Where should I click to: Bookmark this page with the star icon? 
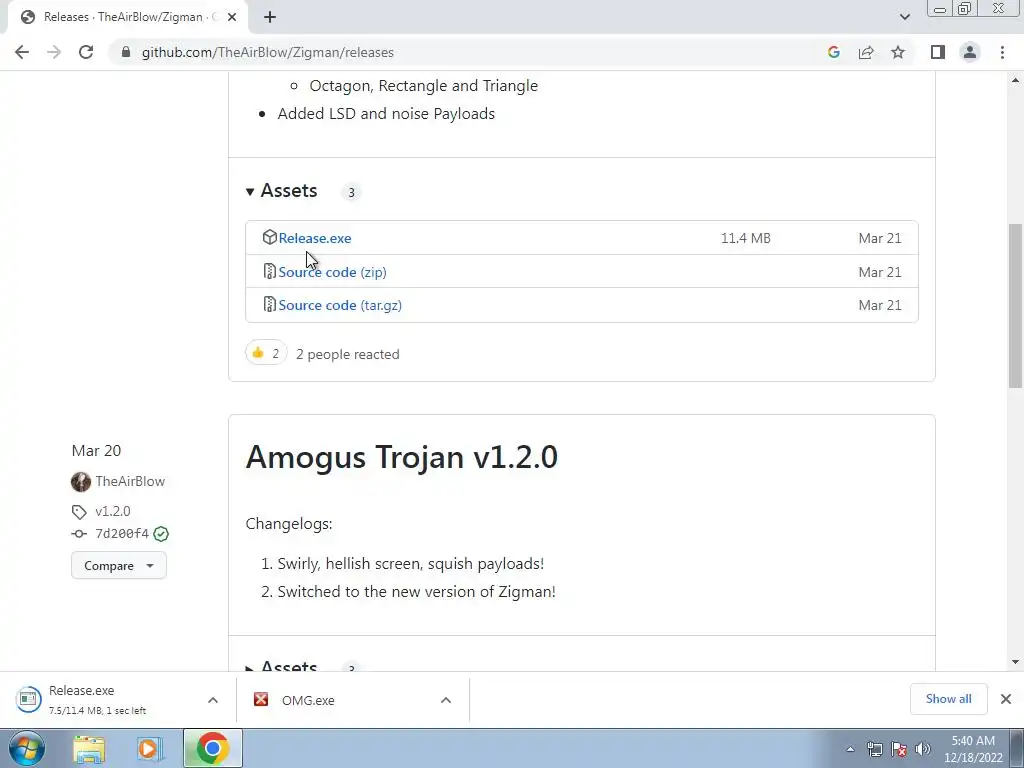tap(898, 52)
